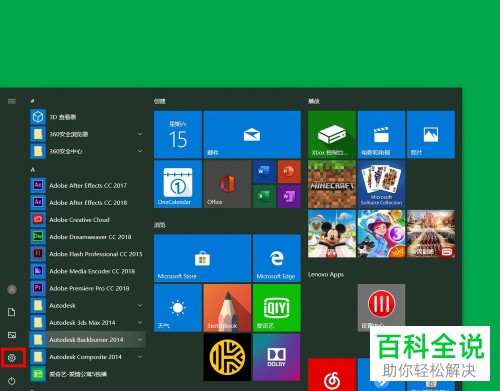The height and width of the screenshot is (391, 500).
Task: Open Microsoft Solitaire Collection tile
Action: tap(381, 184)
